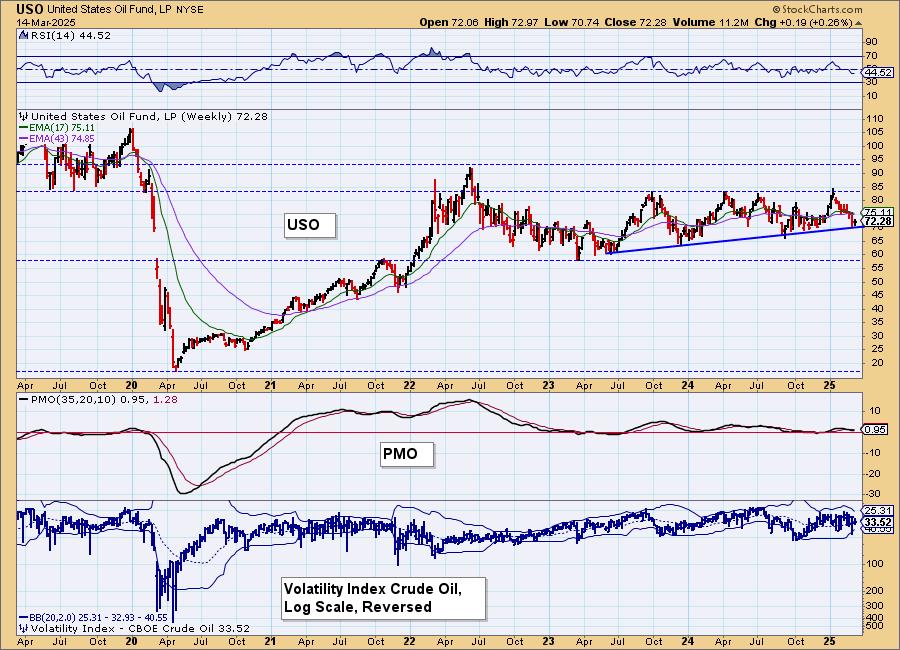
Task: Select the RSI(14) 44.52 legend text
Action: [x=70, y=35]
